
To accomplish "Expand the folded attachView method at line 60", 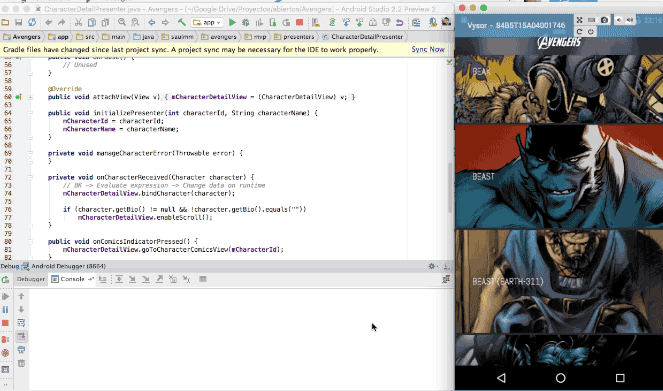I will point(30,97).
